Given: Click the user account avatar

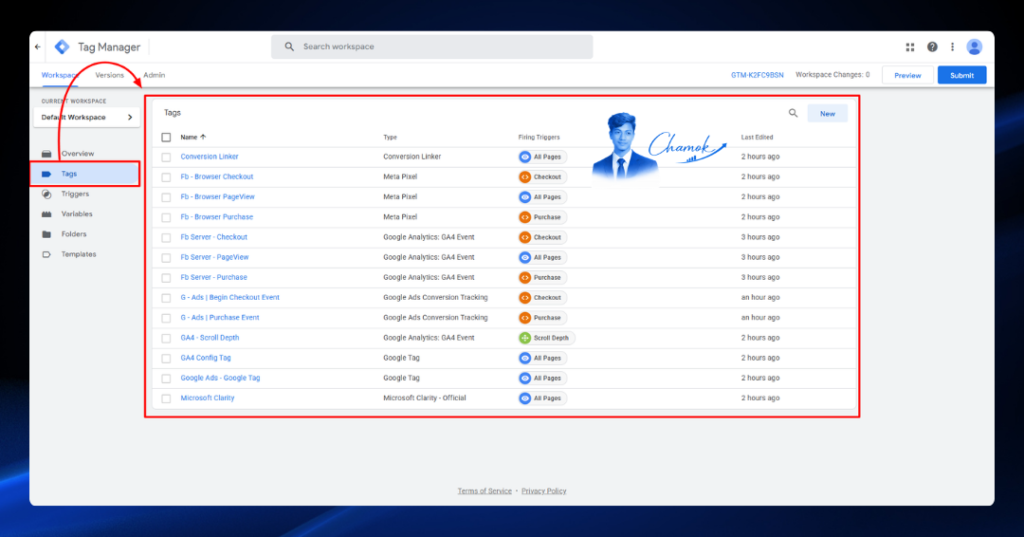Looking at the screenshot, I should coord(974,47).
